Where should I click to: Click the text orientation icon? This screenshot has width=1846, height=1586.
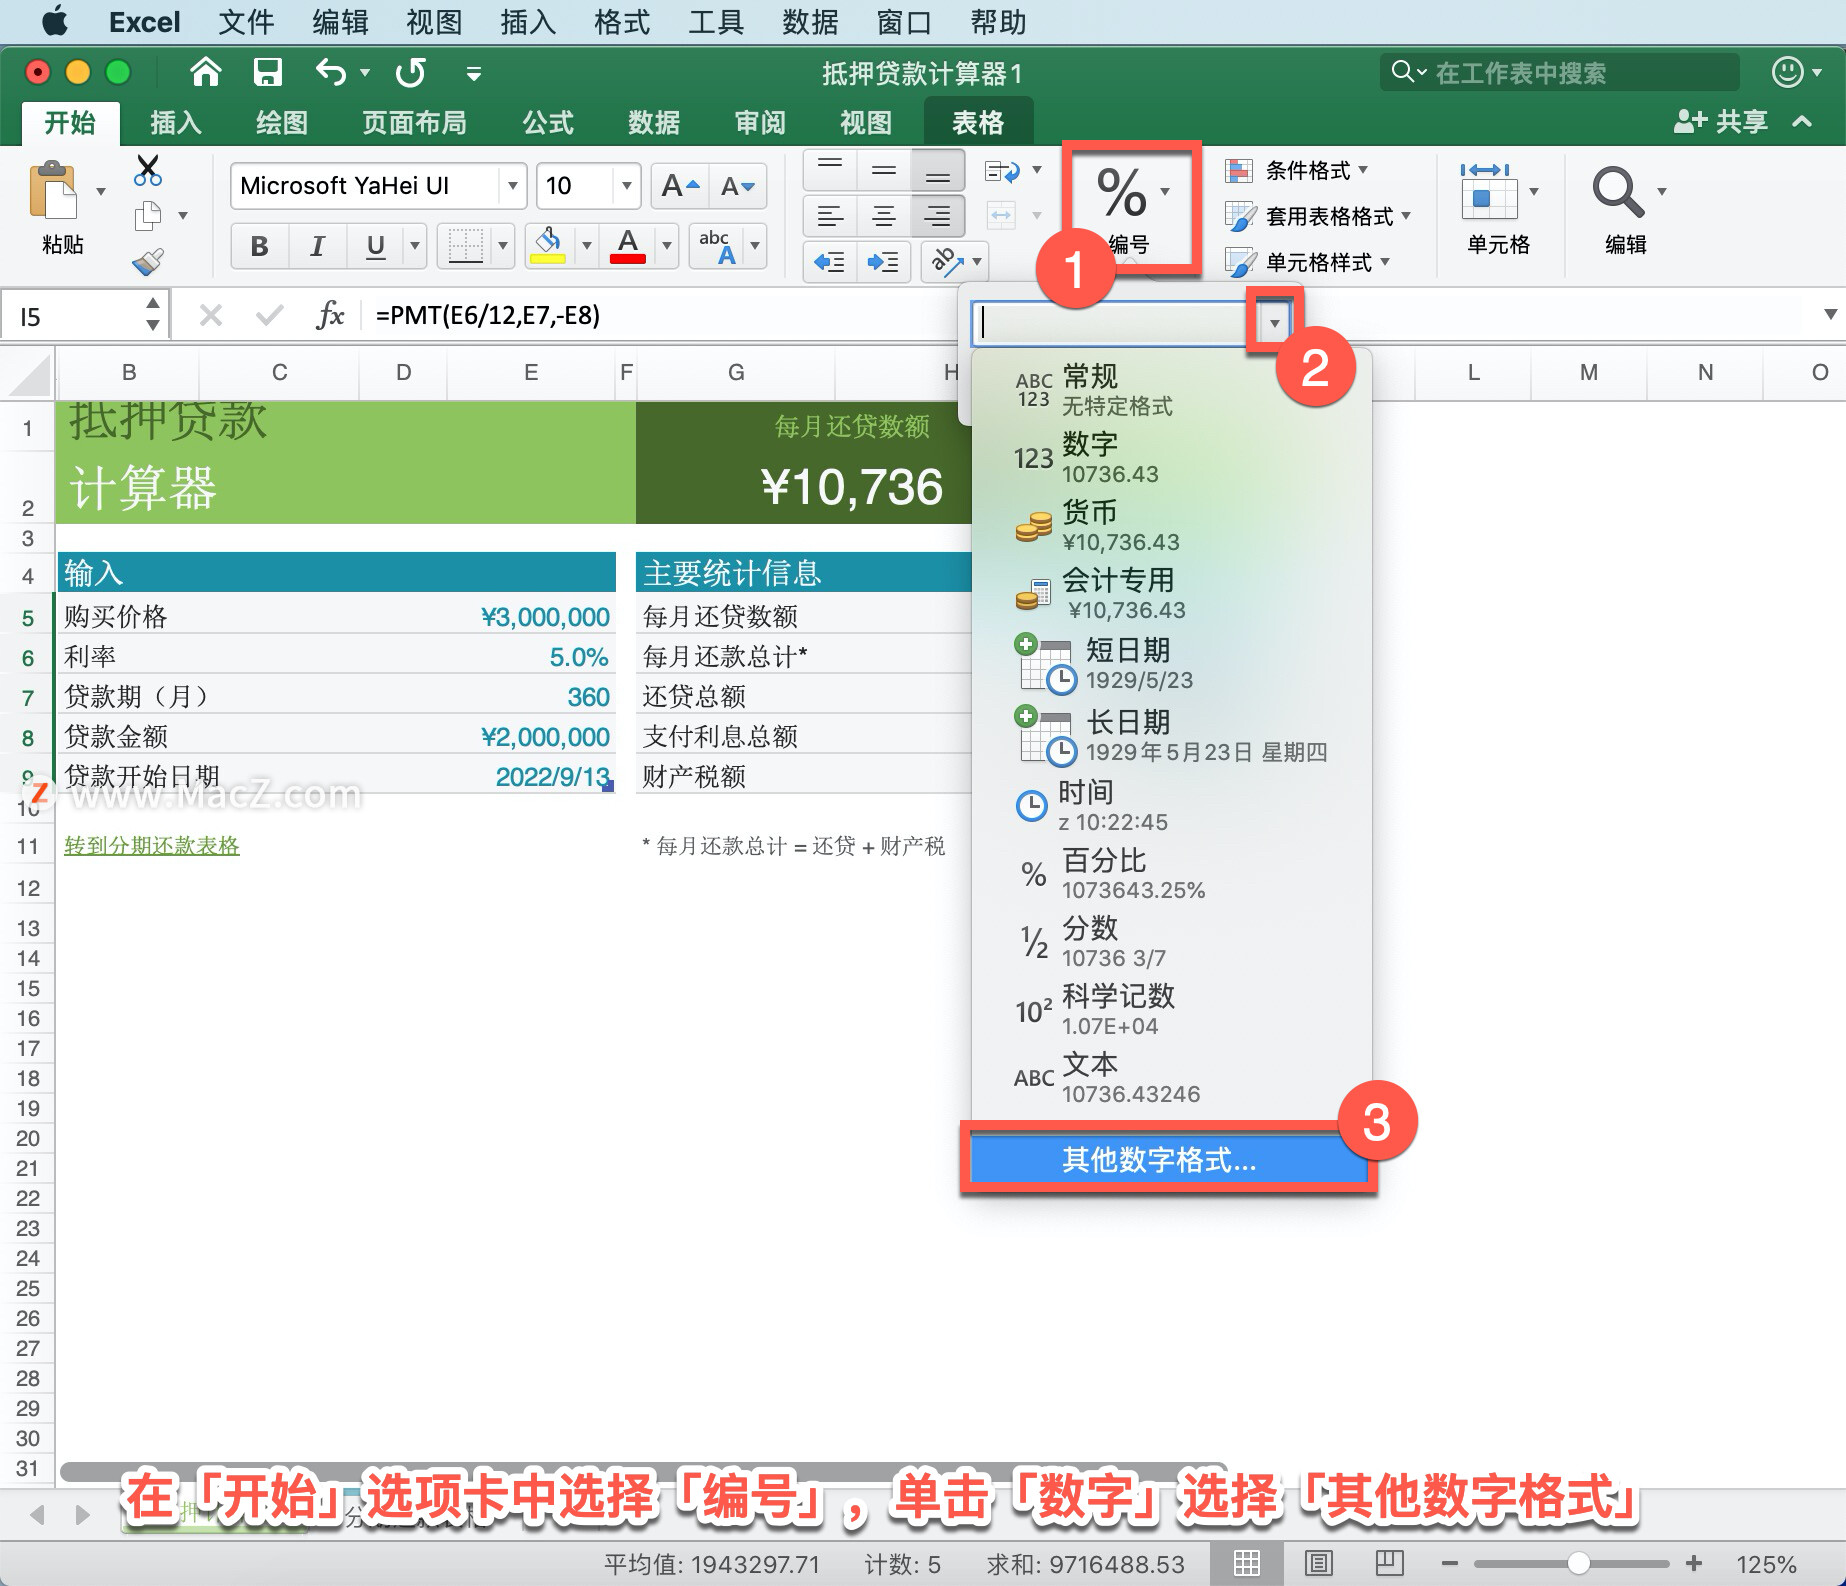click(x=946, y=262)
